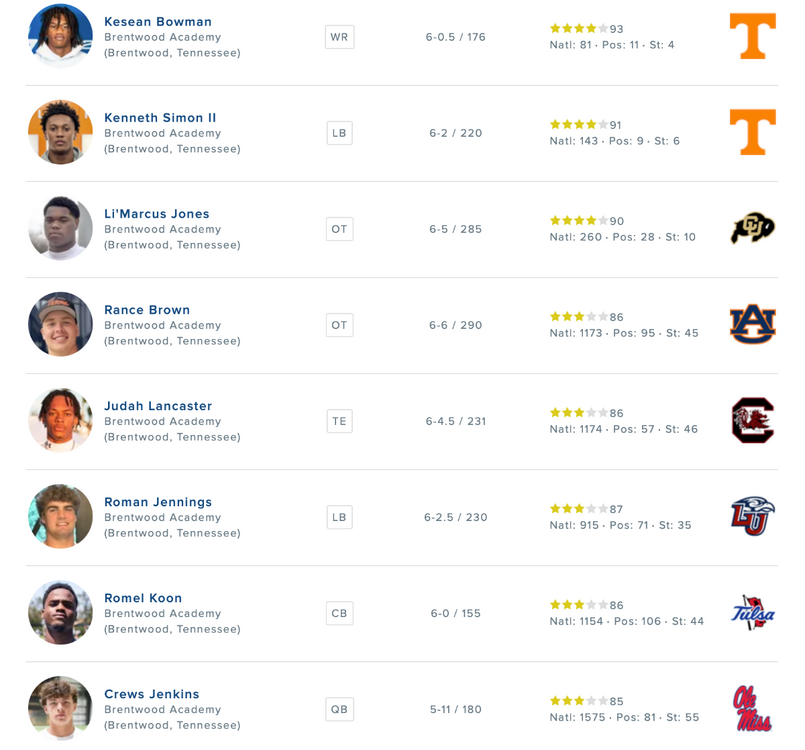805x750 pixels.
Task: Open Roman Jennings' profile picture
Action: pos(61,516)
